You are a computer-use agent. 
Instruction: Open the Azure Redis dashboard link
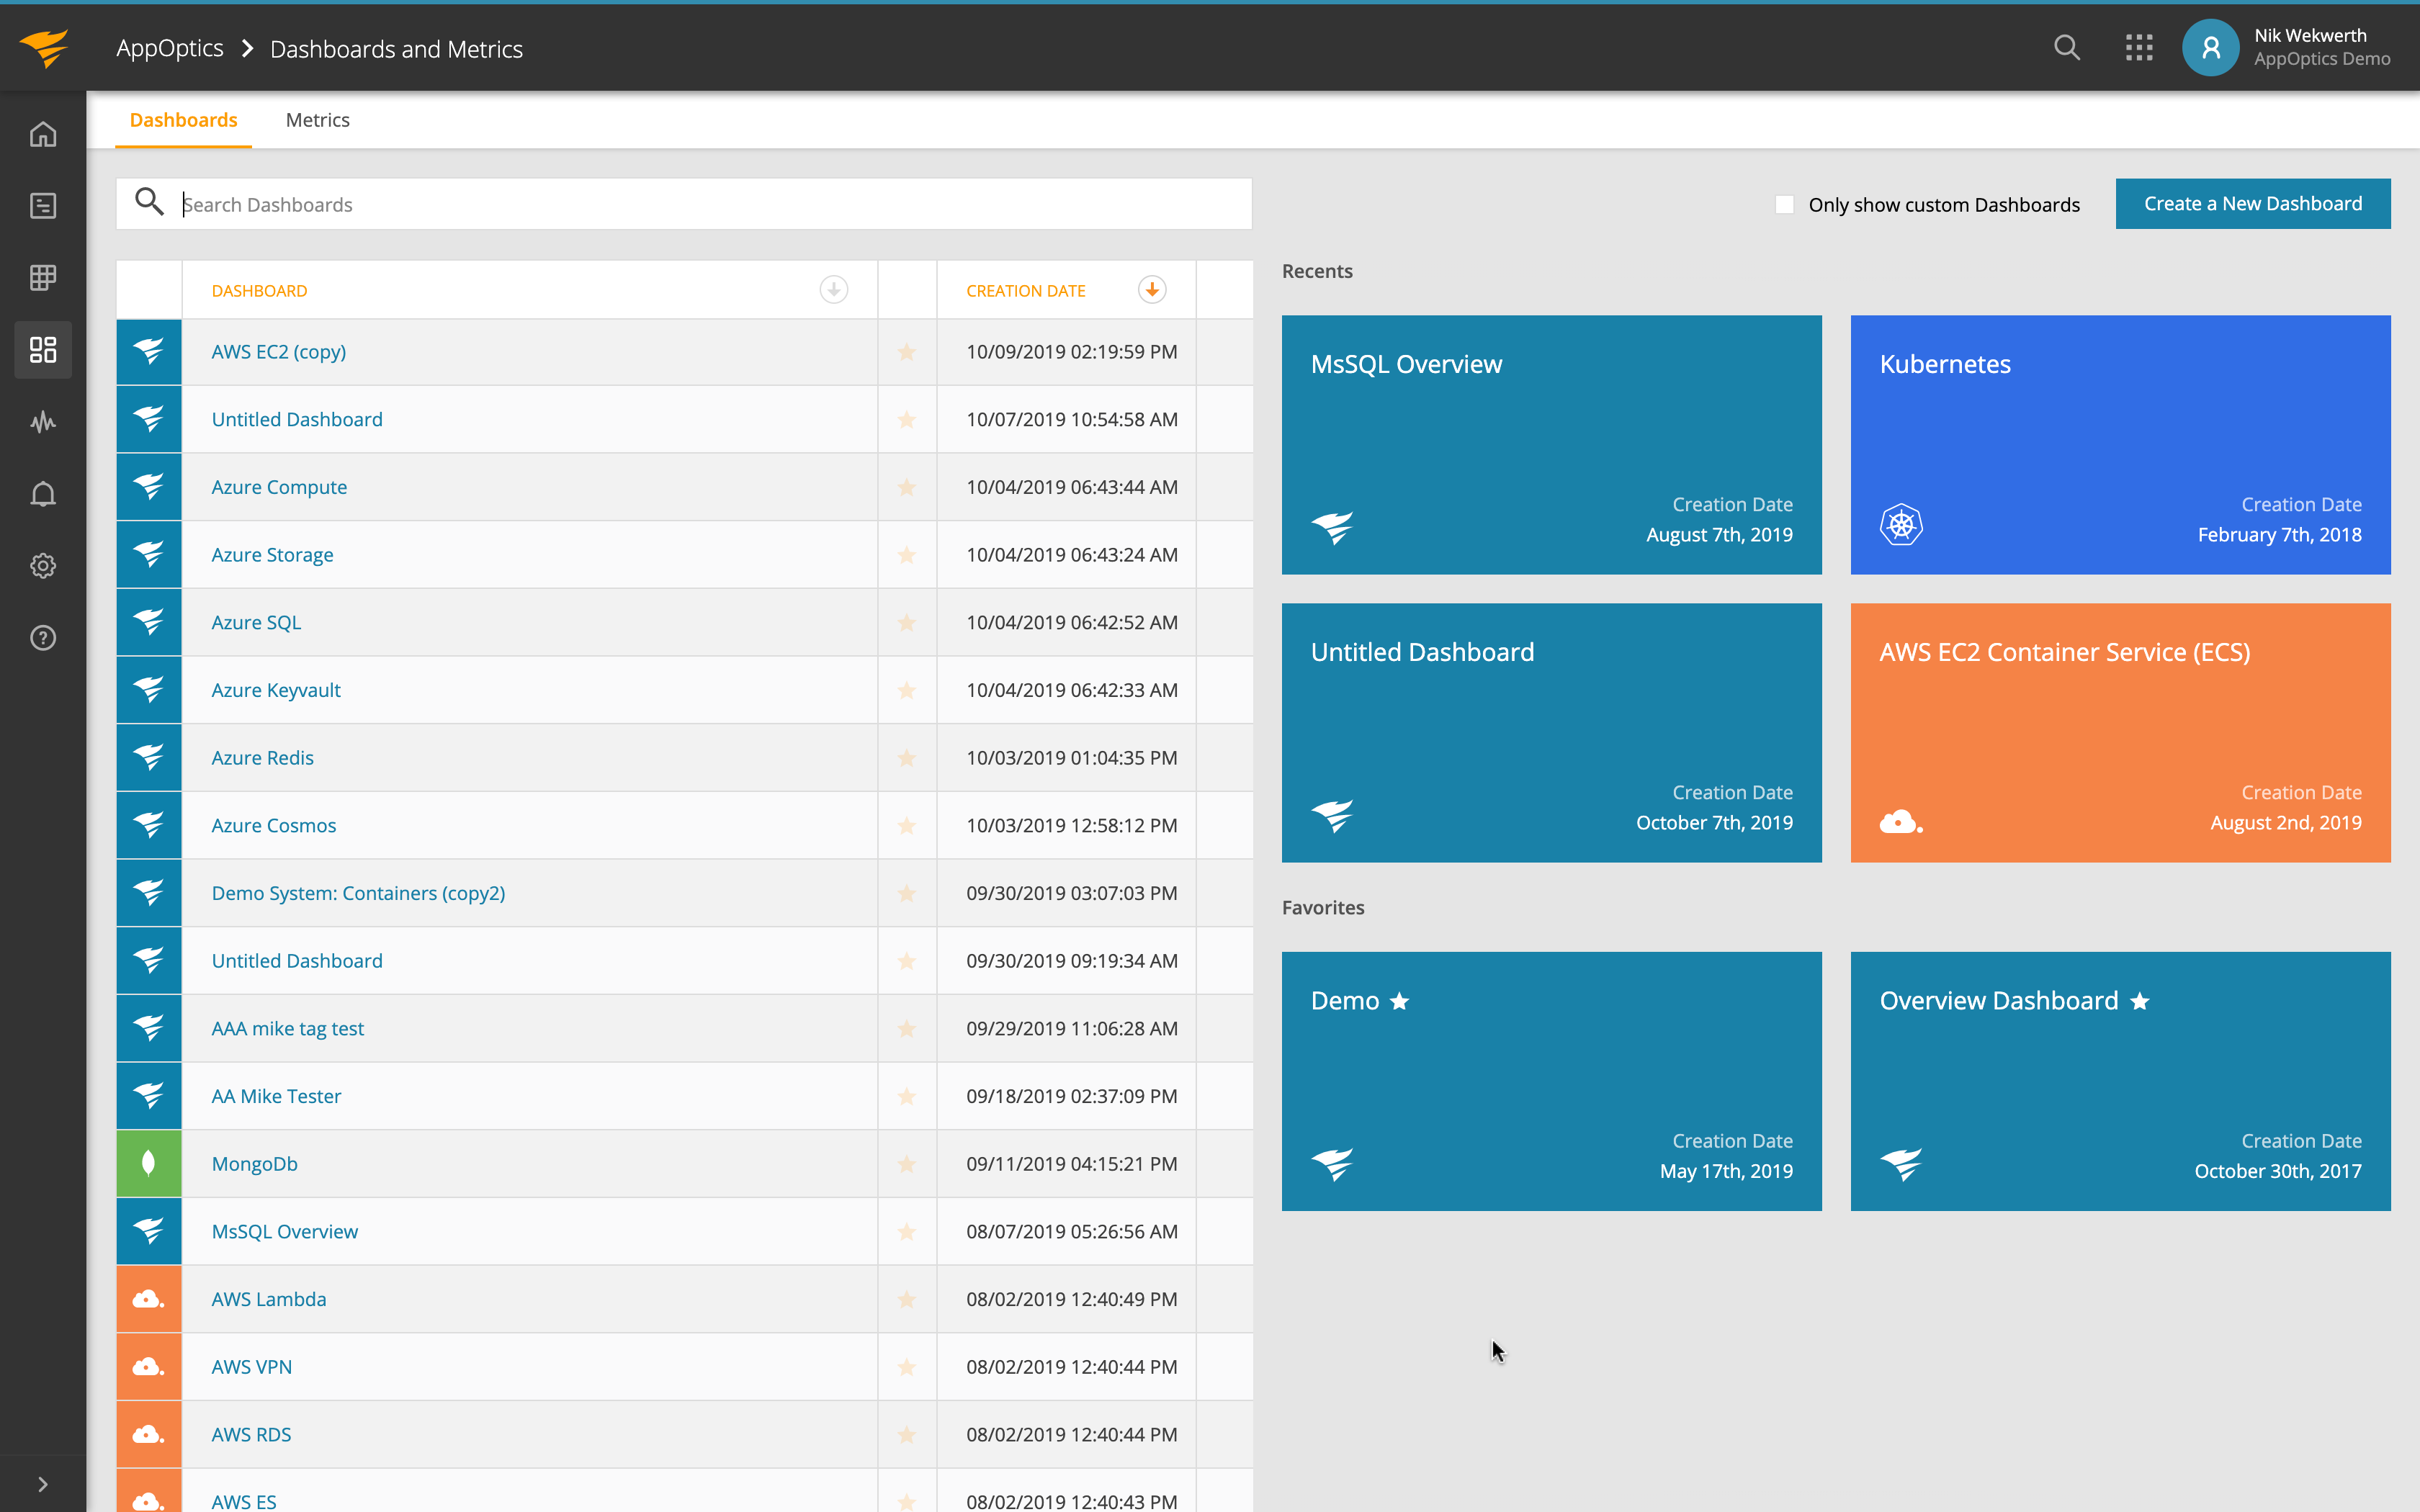coord(262,758)
